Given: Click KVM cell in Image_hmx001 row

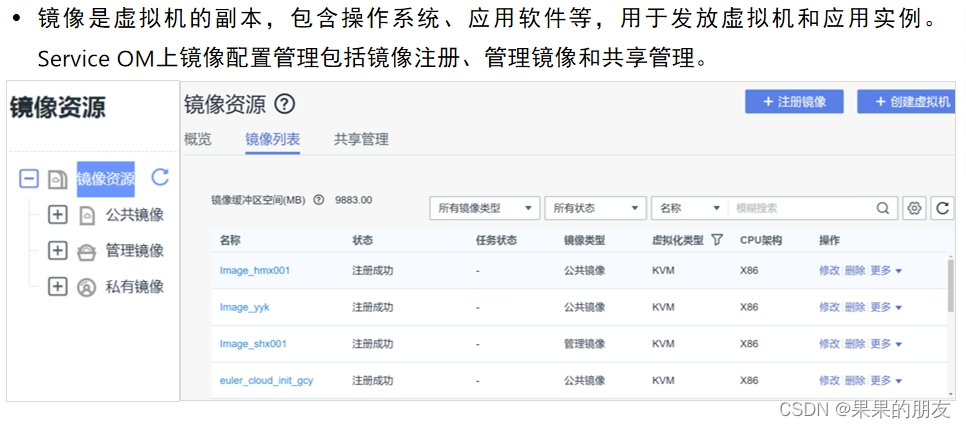Looking at the screenshot, I should click(663, 270).
